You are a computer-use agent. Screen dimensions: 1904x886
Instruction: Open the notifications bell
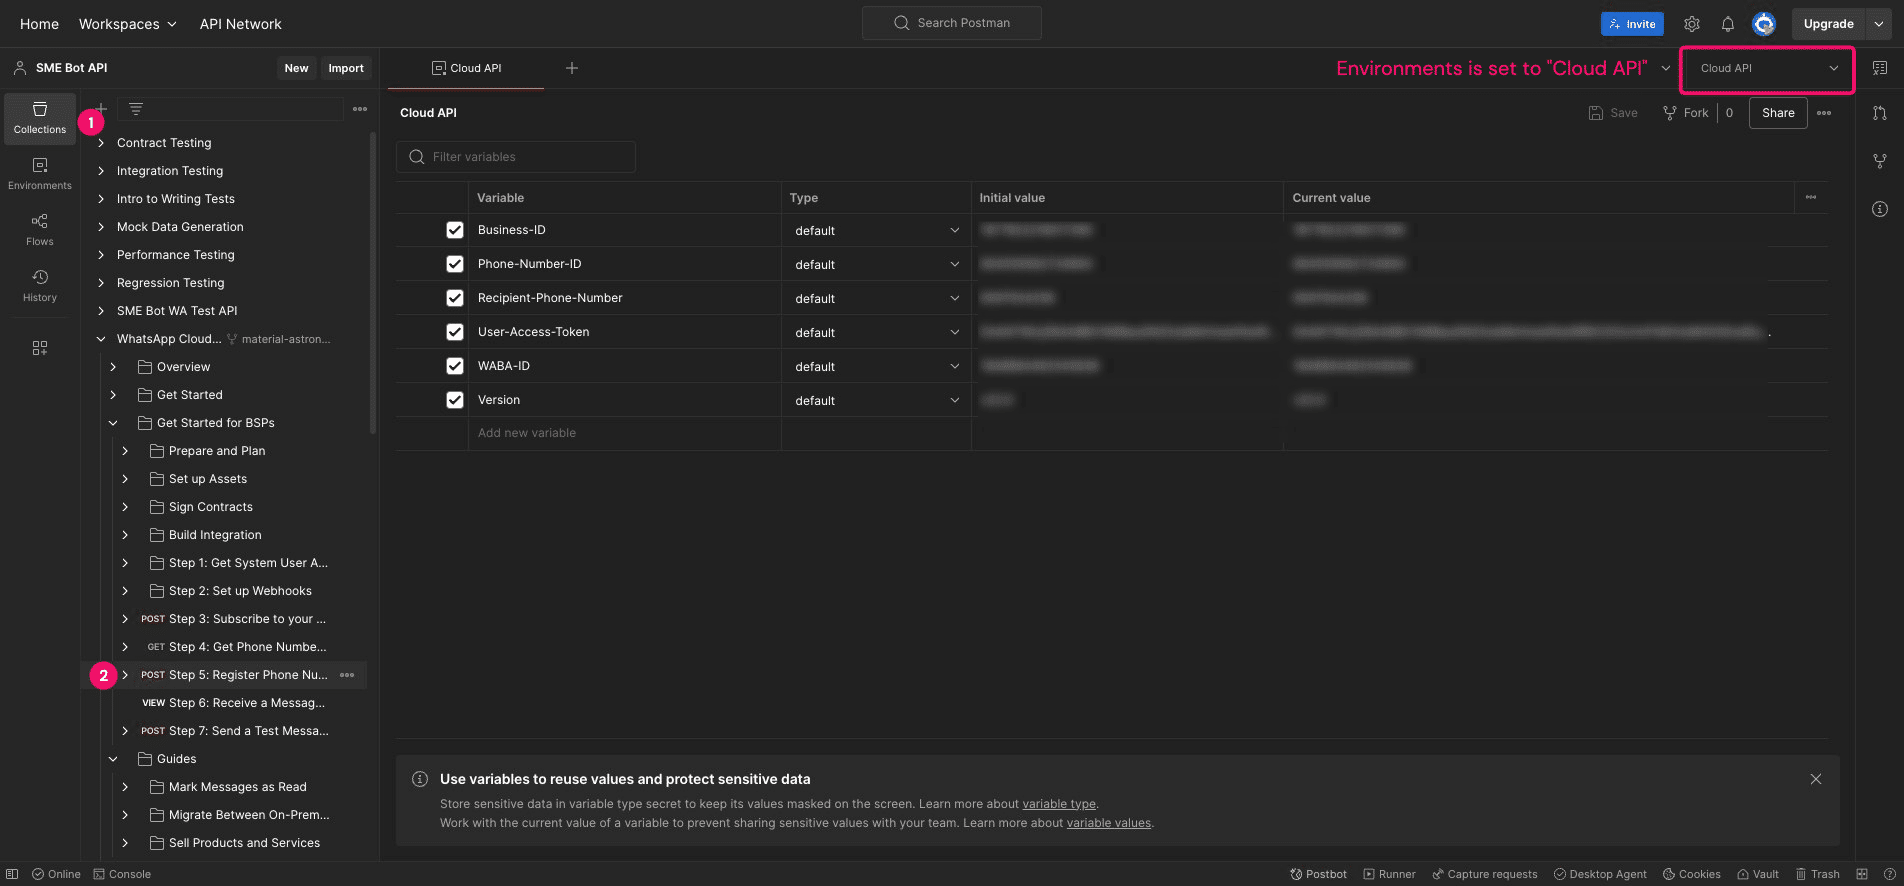click(1728, 24)
